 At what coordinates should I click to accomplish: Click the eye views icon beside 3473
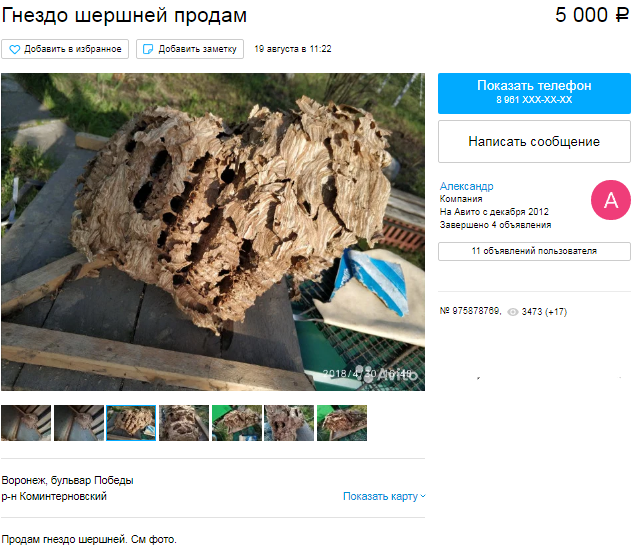[x=513, y=312]
